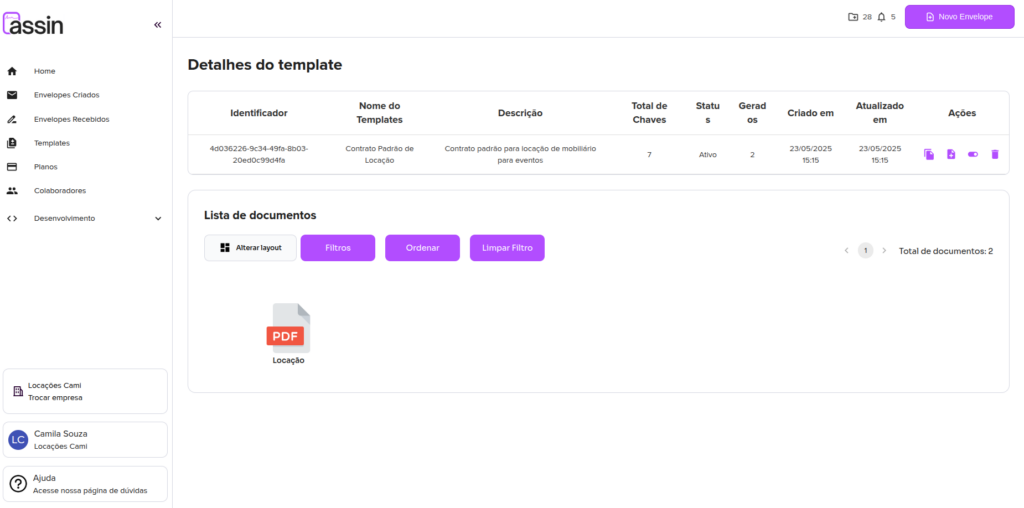The image size is (1024, 508).
Task: Click the Ativo status cell
Action: [x=708, y=155]
